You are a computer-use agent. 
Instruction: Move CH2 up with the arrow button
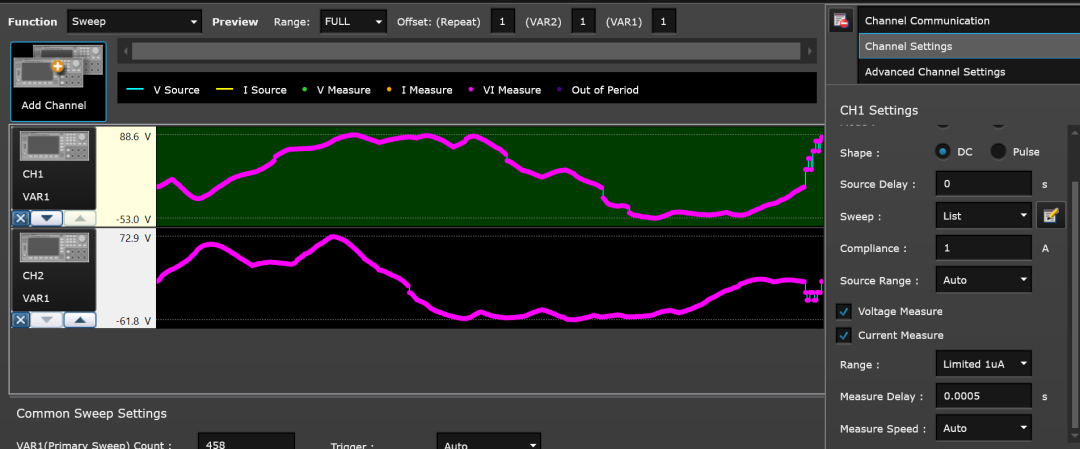(82, 320)
